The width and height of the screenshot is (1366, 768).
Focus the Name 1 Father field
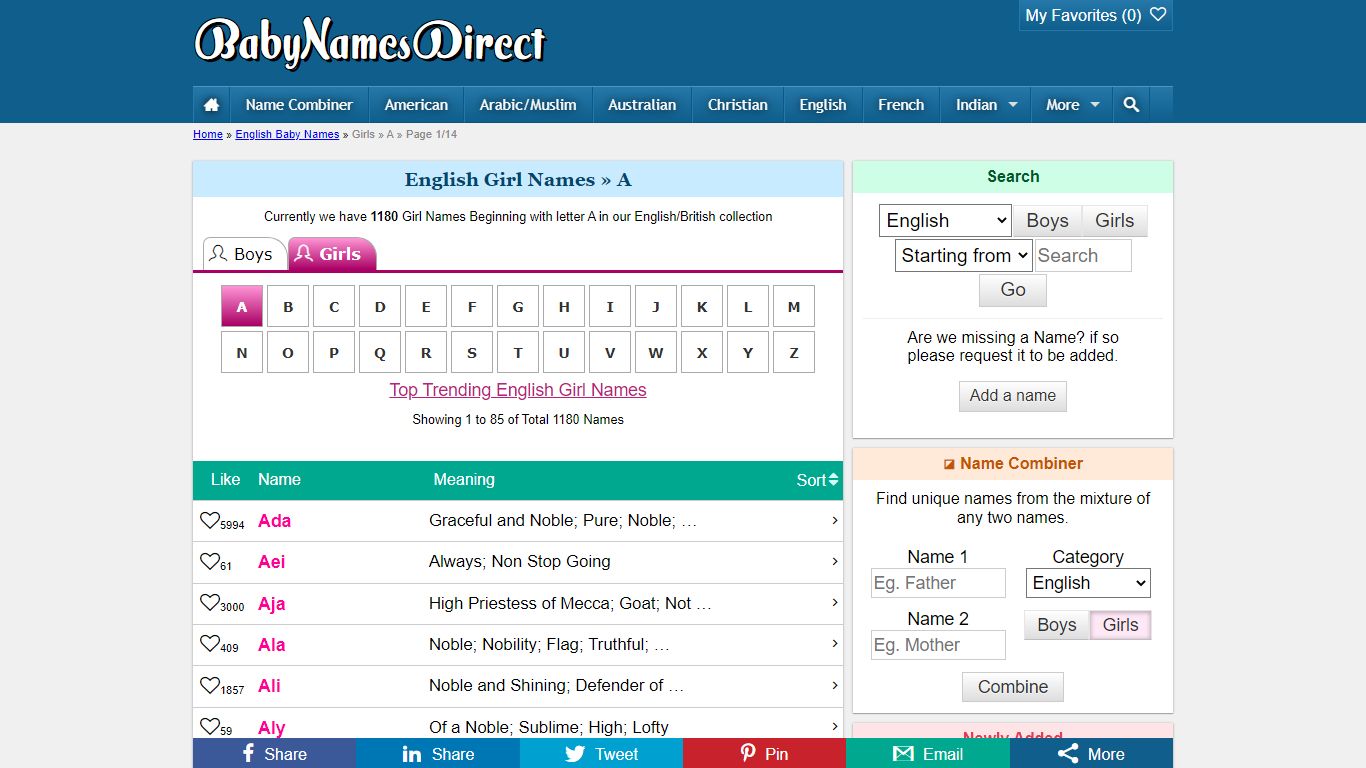[x=938, y=583]
